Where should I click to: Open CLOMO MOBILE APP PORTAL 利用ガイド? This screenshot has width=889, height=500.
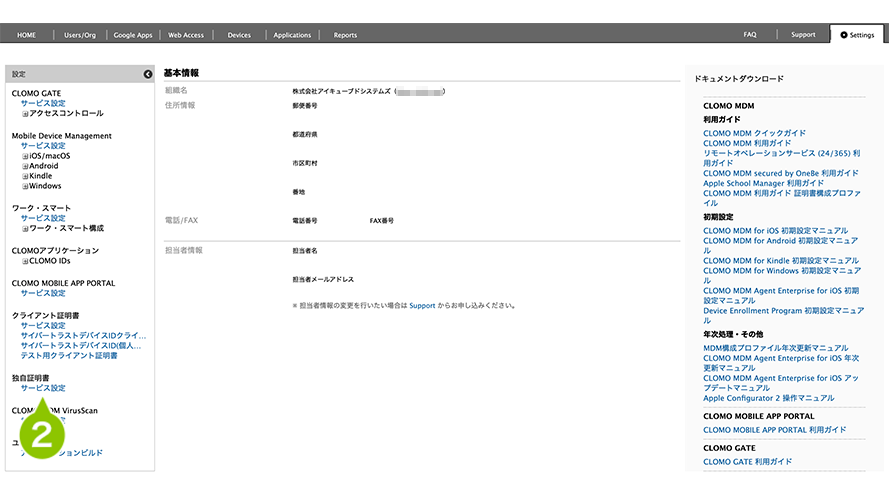[x=774, y=430]
